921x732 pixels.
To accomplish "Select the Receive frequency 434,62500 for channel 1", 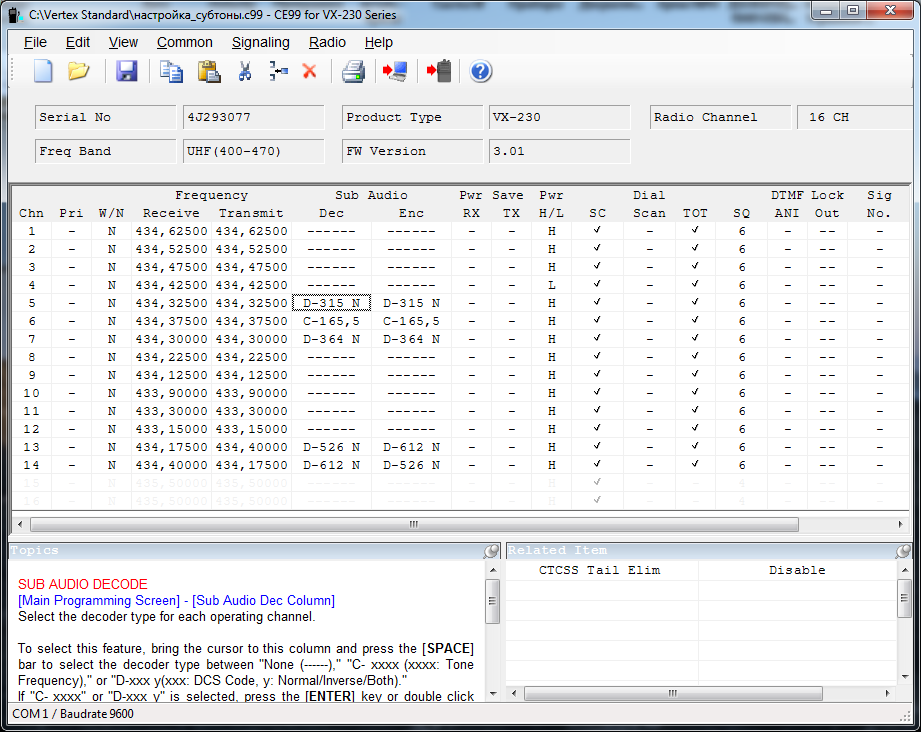I will [172, 231].
